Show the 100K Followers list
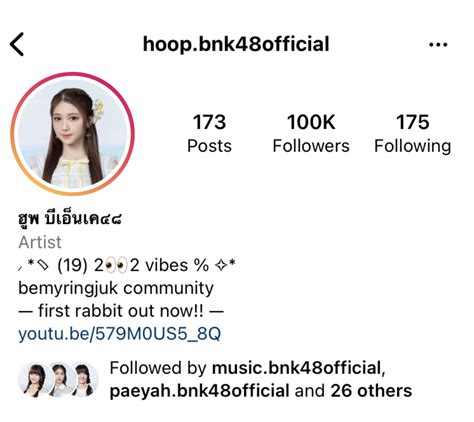474x422 pixels. click(x=311, y=133)
